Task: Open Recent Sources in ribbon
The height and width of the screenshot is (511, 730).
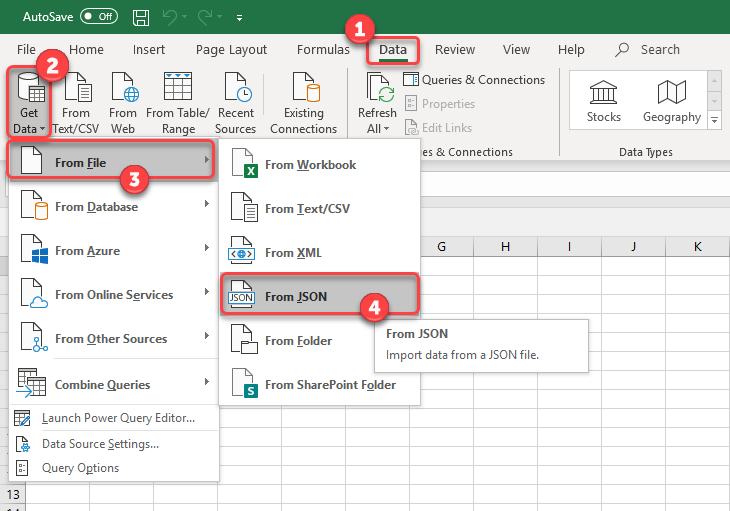Action: point(236,103)
